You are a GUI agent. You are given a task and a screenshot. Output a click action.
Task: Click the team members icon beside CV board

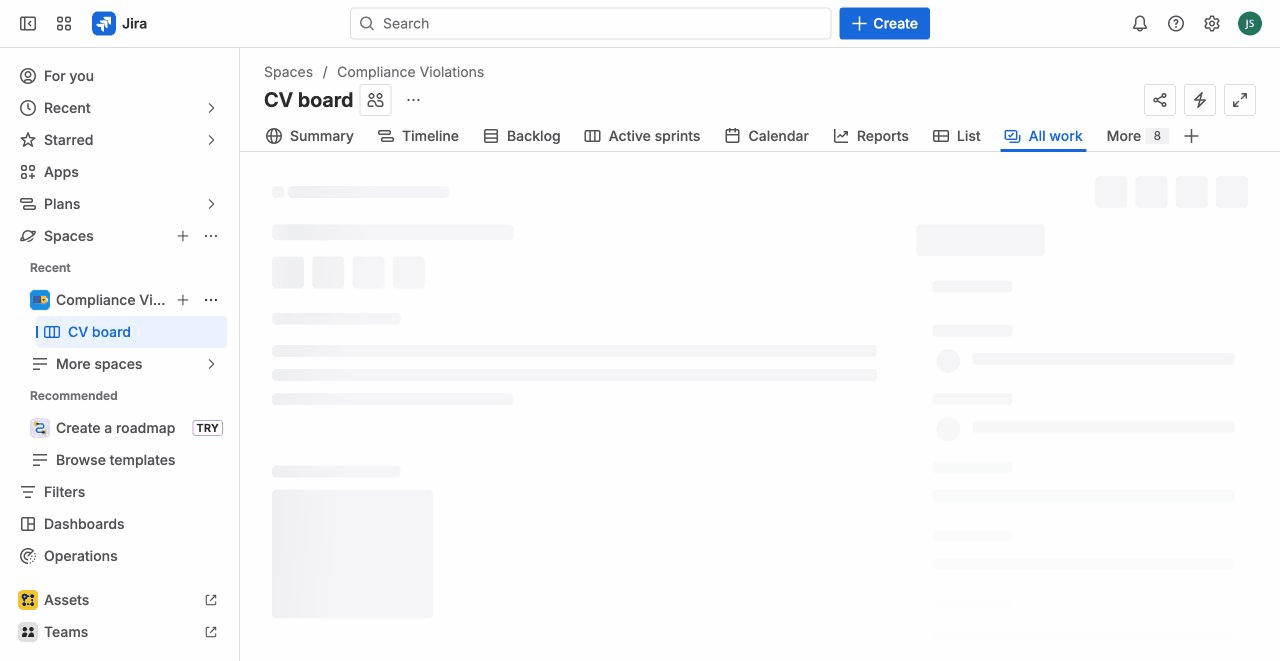point(376,100)
